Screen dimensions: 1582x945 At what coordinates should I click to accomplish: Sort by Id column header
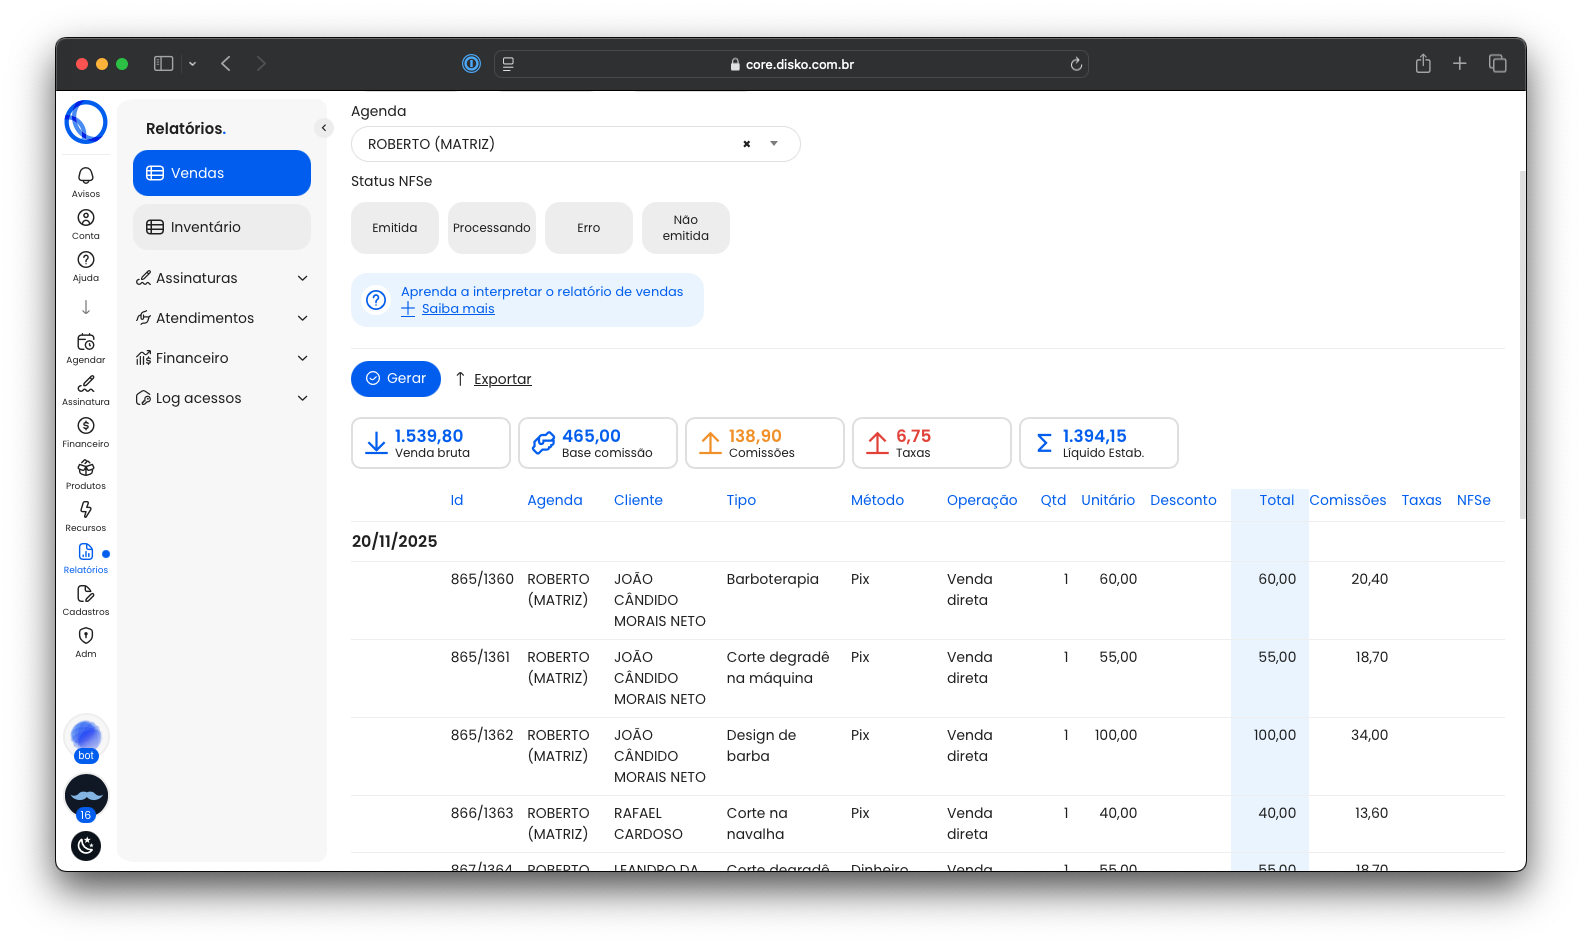(457, 500)
